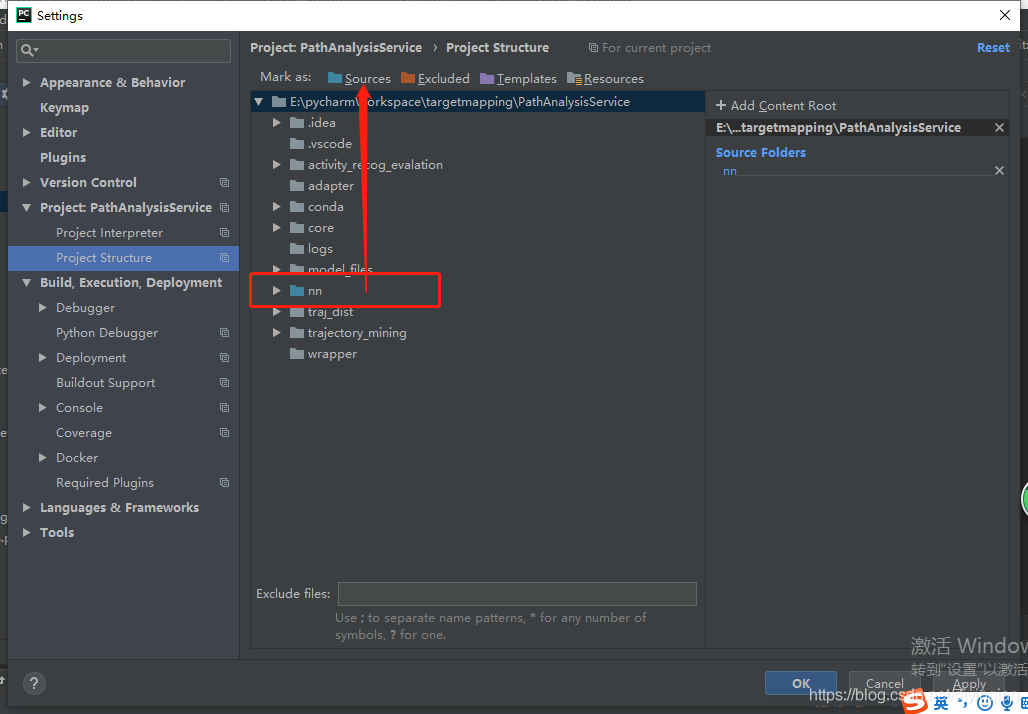Select the trajectory_mining folder icon

297,333
